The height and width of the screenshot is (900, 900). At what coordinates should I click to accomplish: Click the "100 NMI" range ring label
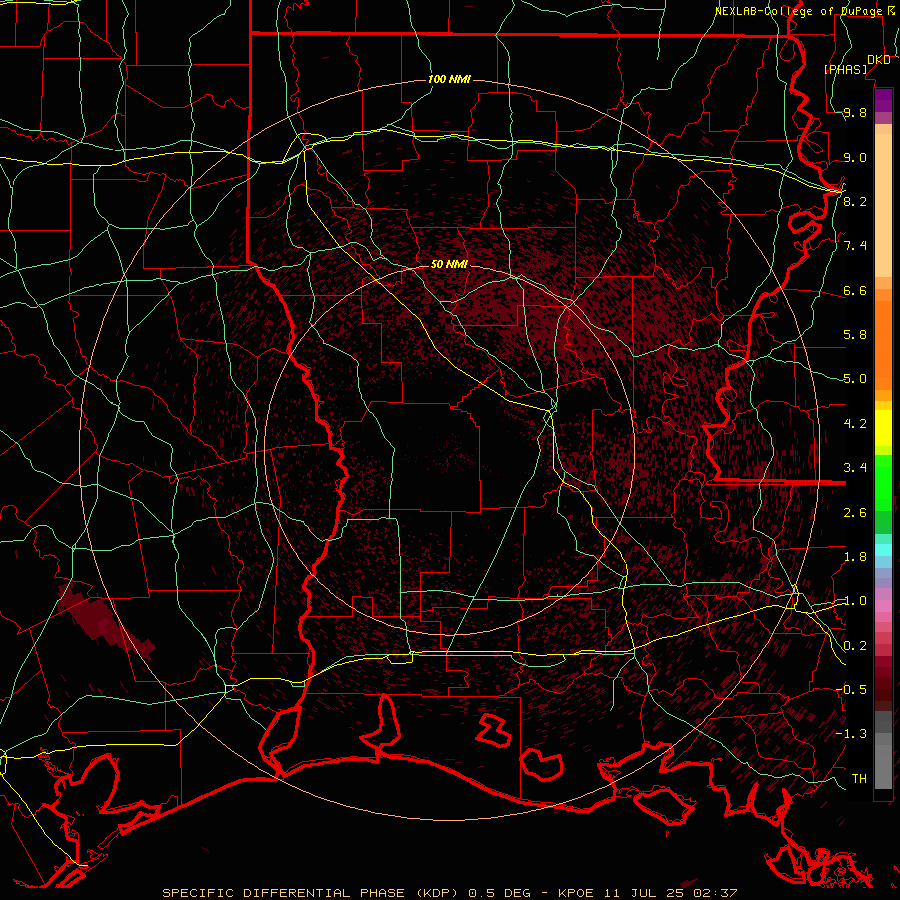(x=449, y=79)
